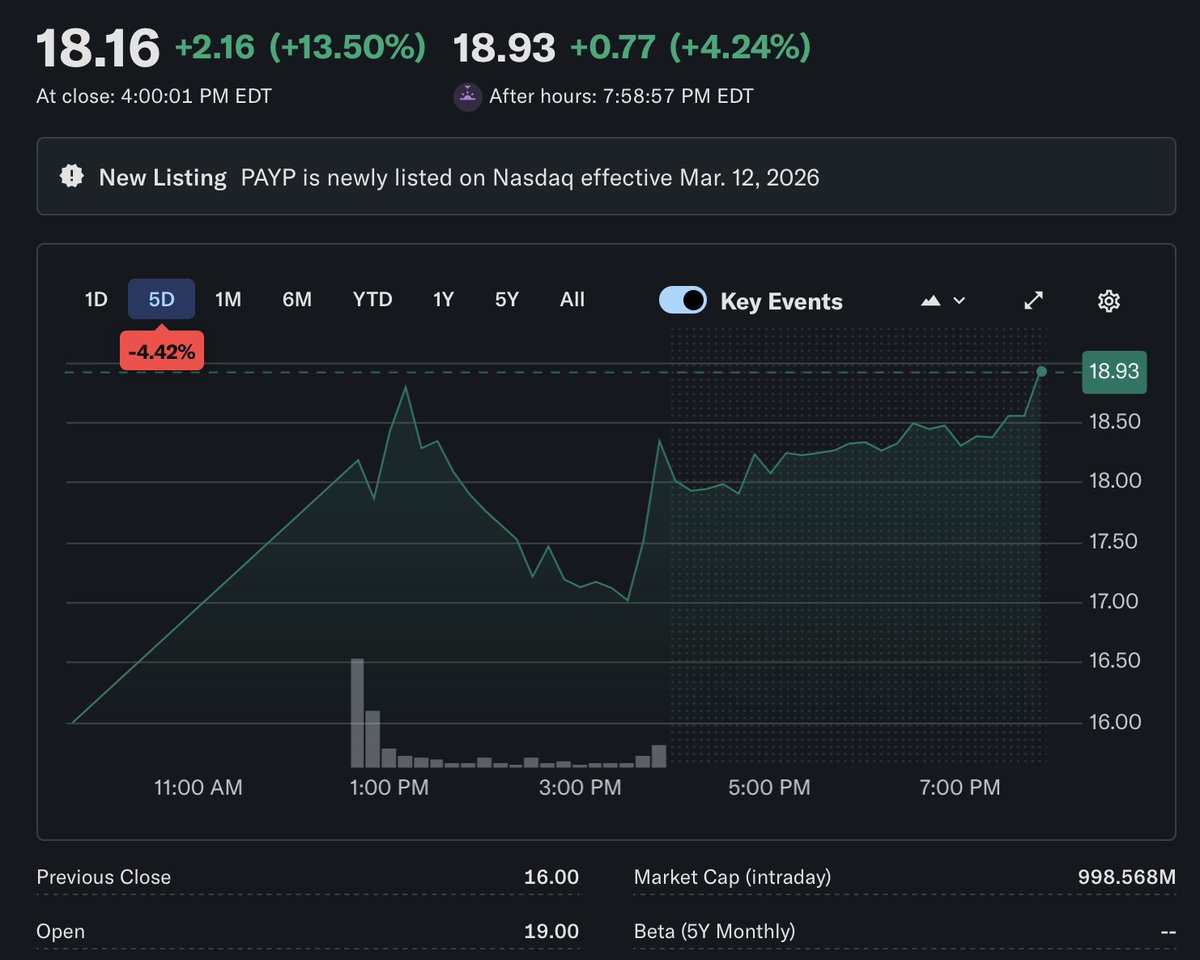Screen dimensions: 1200x960
Task: Click the 18.16 closing price
Action: coord(98,48)
